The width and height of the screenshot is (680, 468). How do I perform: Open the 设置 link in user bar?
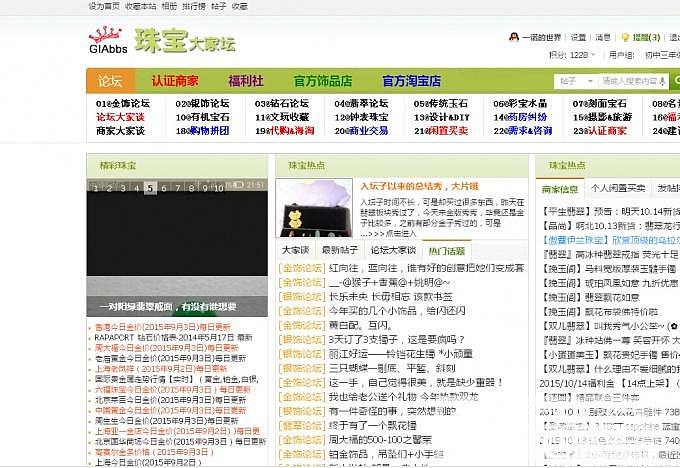[578, 37]
